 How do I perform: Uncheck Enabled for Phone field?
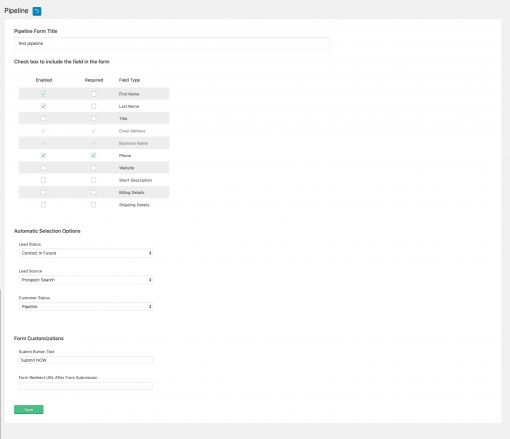pyautogui.click(x=43, y=156)
